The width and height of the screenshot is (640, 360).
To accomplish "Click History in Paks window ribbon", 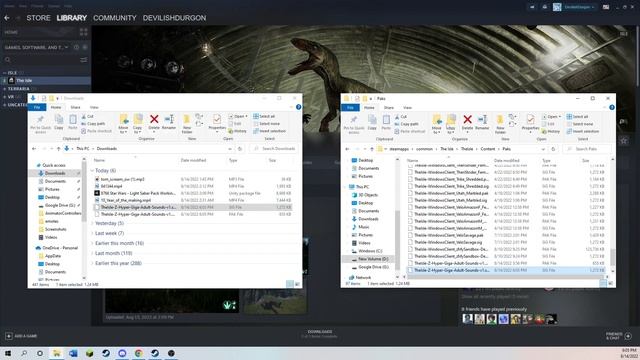I will pyautogui.click(x=551, y=131).
